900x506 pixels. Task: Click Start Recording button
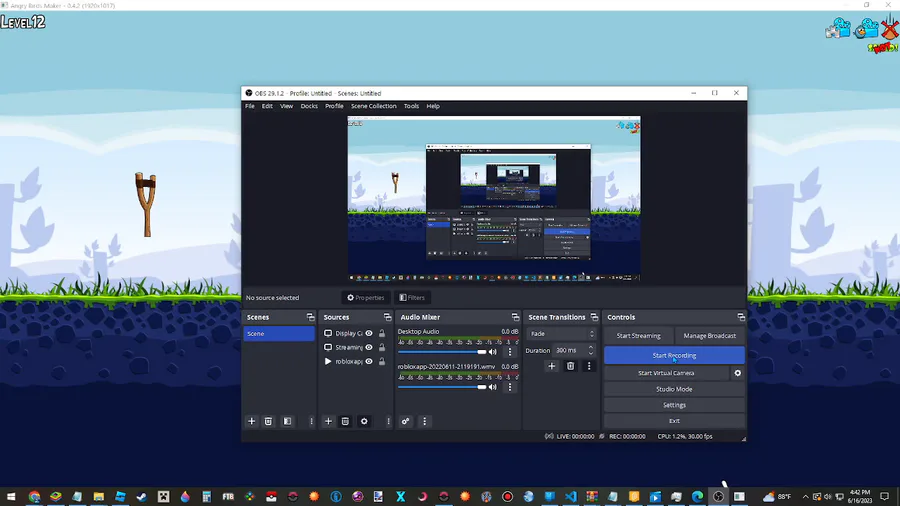click(x=674, y=356)
